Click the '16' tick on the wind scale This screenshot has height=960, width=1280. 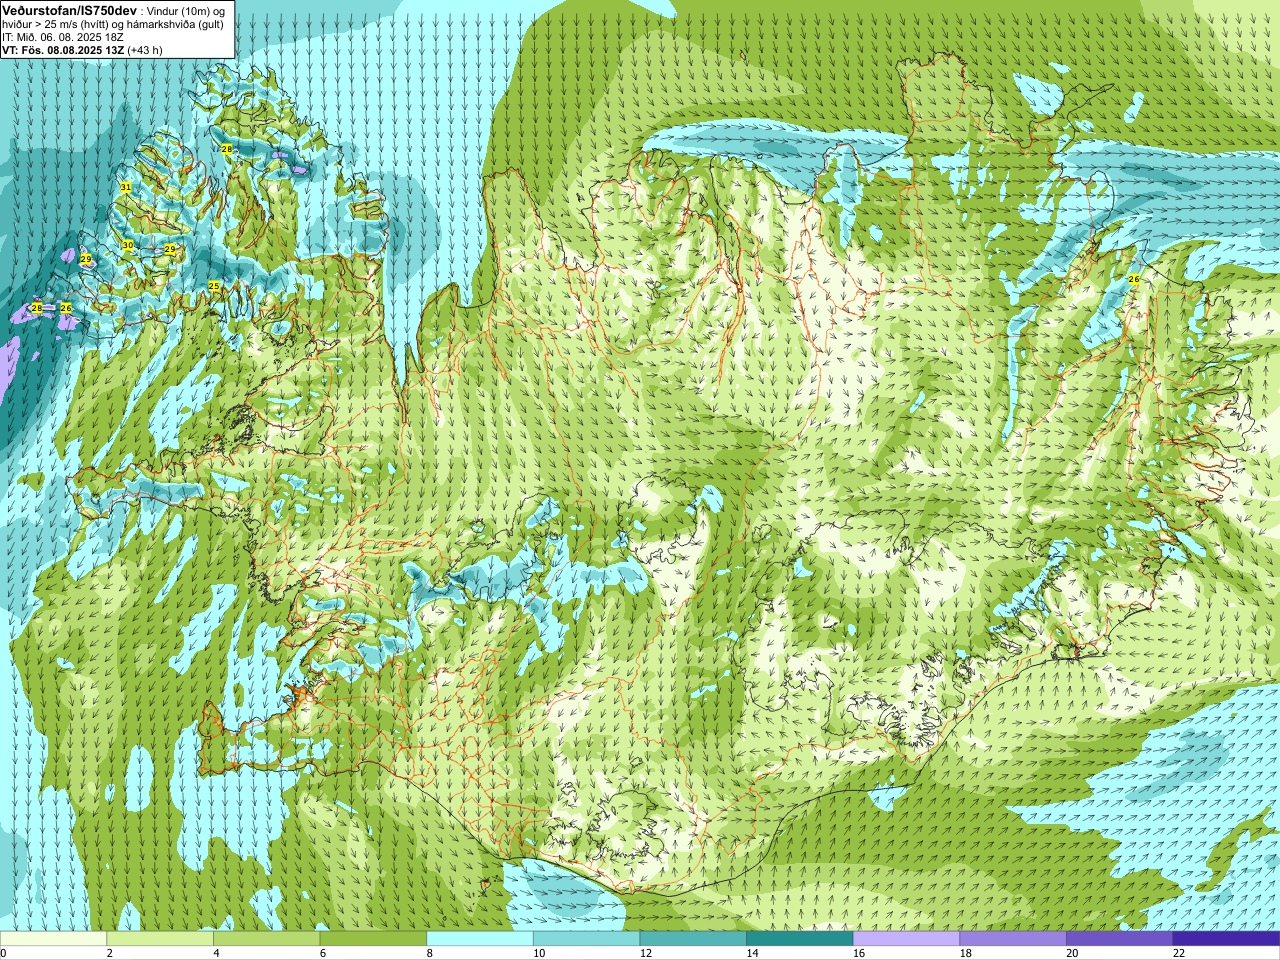(x=859, y=953)
